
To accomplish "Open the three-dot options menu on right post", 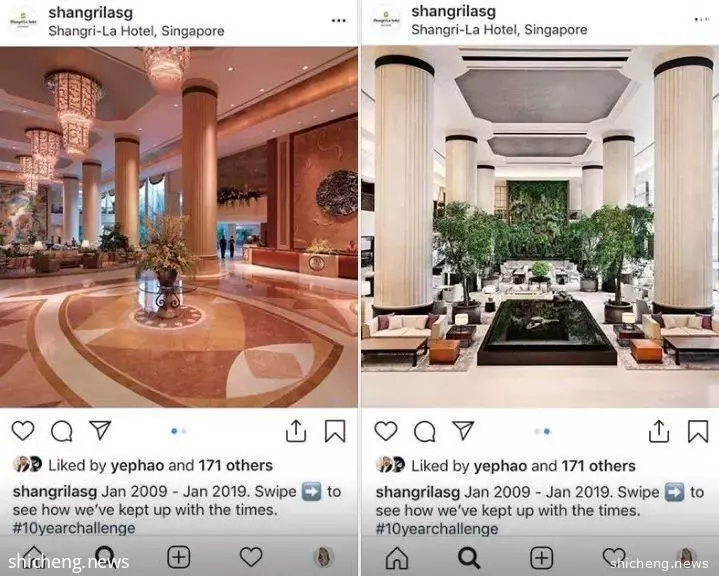I will coord(702,19).
